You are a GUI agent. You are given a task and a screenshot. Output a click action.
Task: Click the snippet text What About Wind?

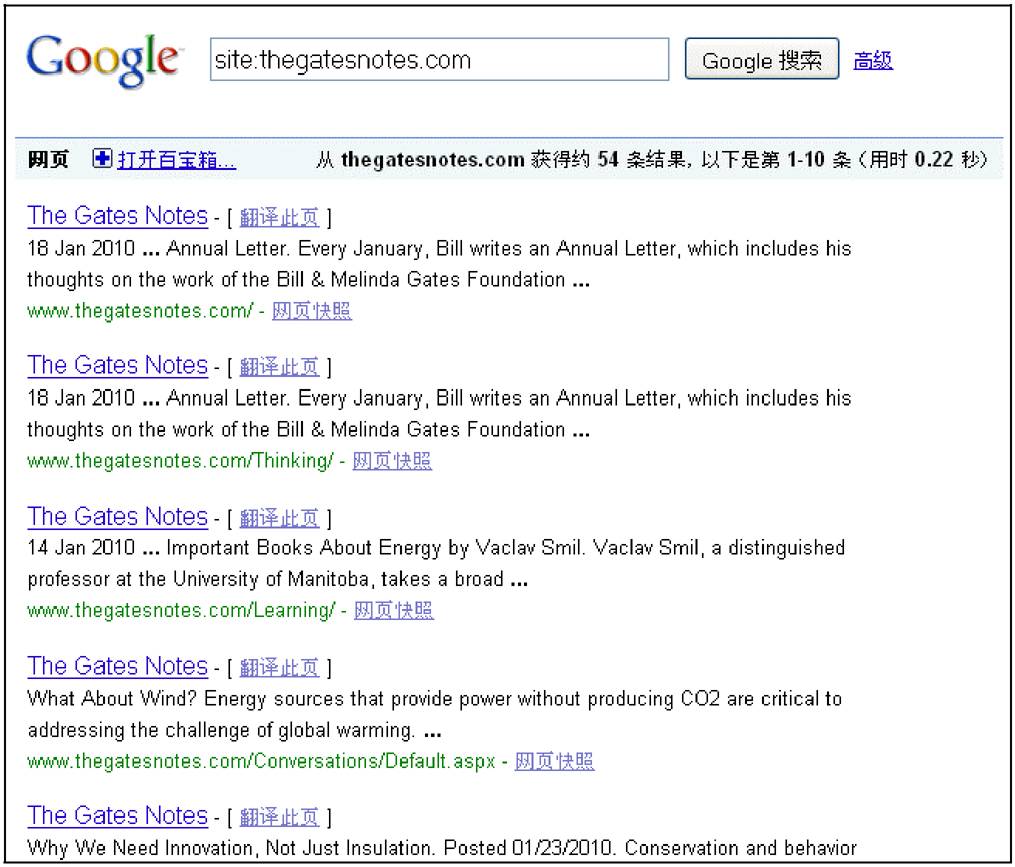pyautogui.click(x=112, y=699)
